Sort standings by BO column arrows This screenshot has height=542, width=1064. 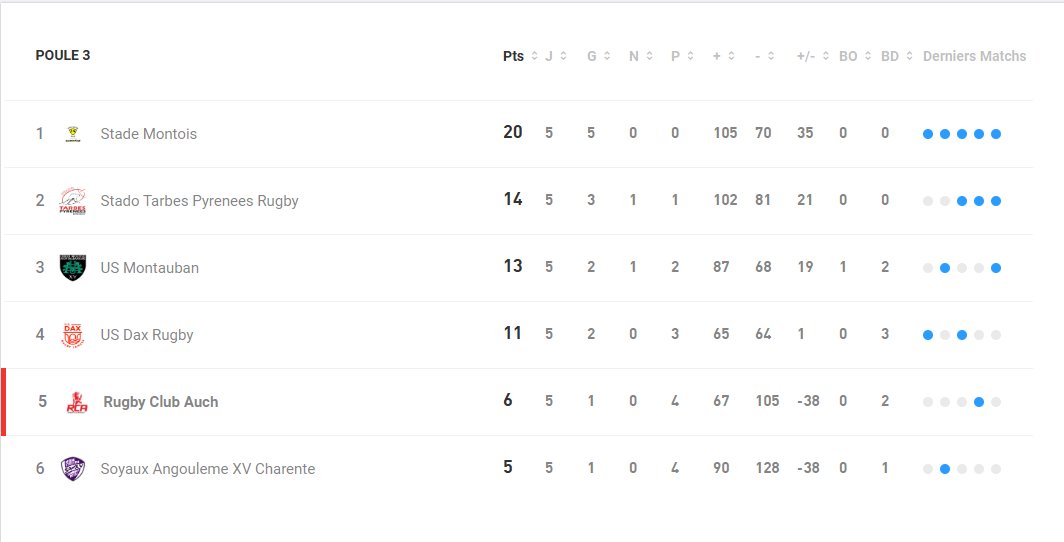867,56
